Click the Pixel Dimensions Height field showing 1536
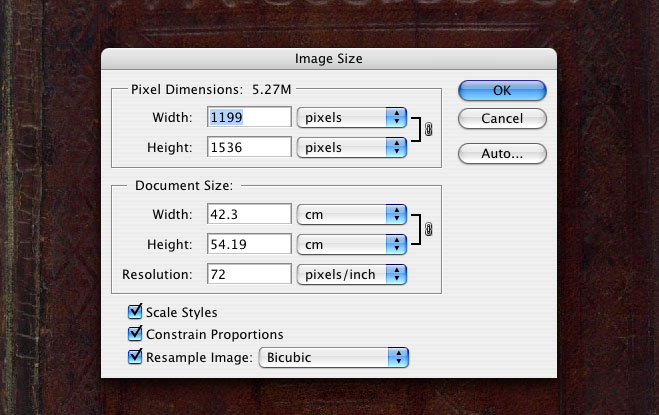Image resolution: width=659 pixels, height=415 pixels. [249, 147]
